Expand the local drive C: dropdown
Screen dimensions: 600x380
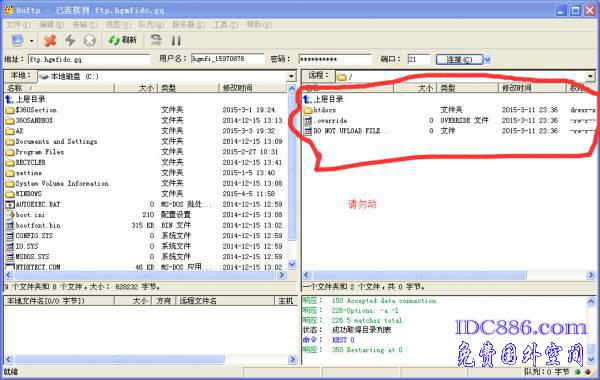[x=292, y=76]
